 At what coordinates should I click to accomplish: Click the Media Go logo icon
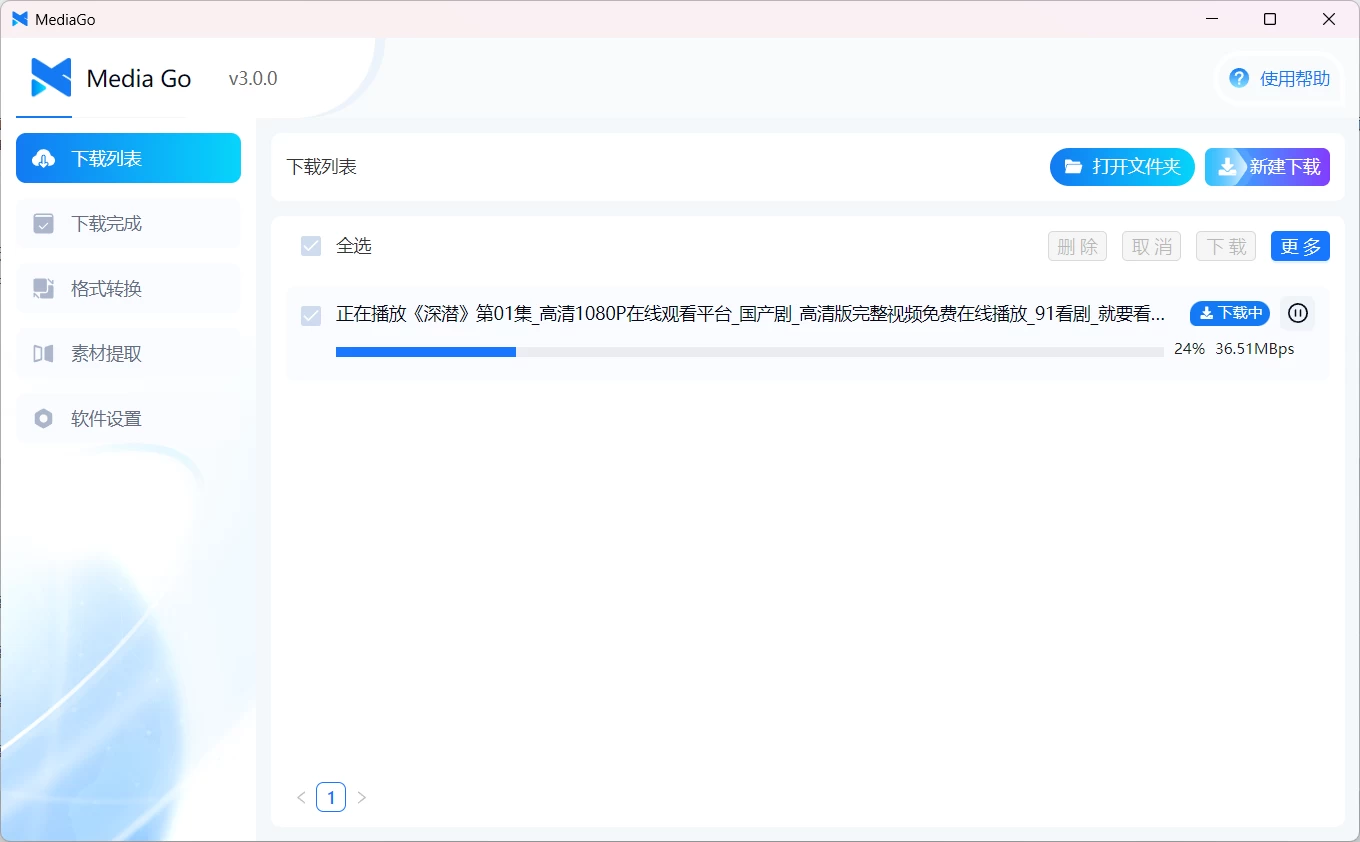50,77
